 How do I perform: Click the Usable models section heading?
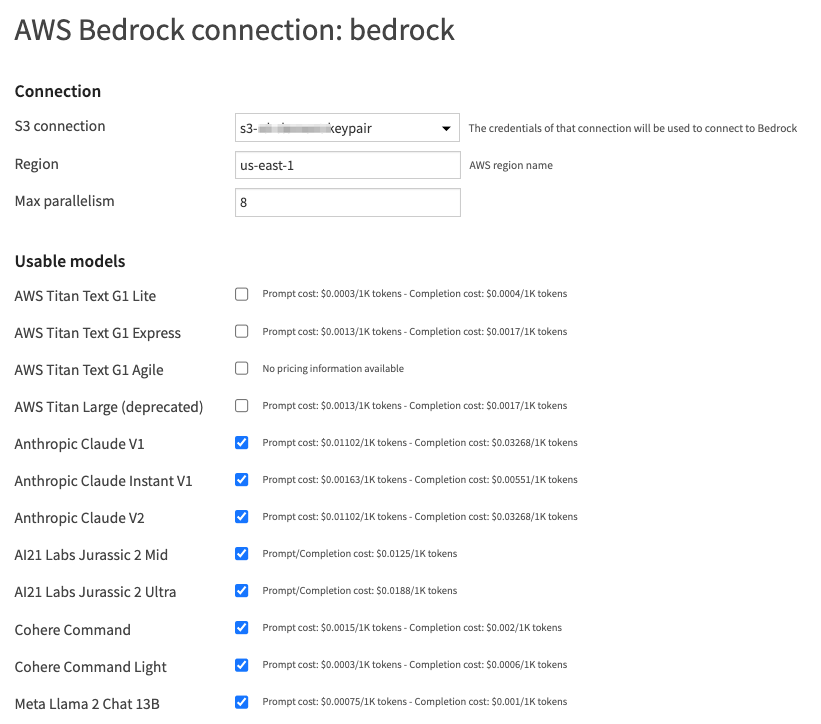pos(70,260)
